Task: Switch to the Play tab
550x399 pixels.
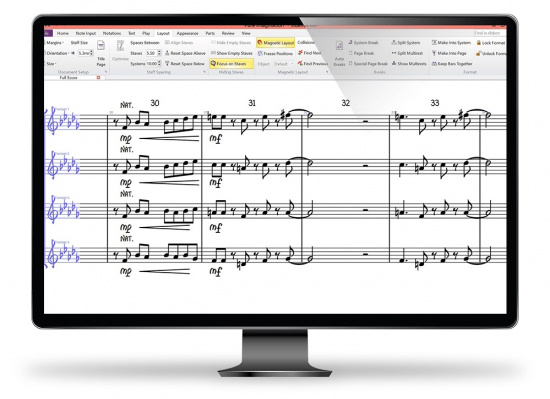Action: coord(146,33)
